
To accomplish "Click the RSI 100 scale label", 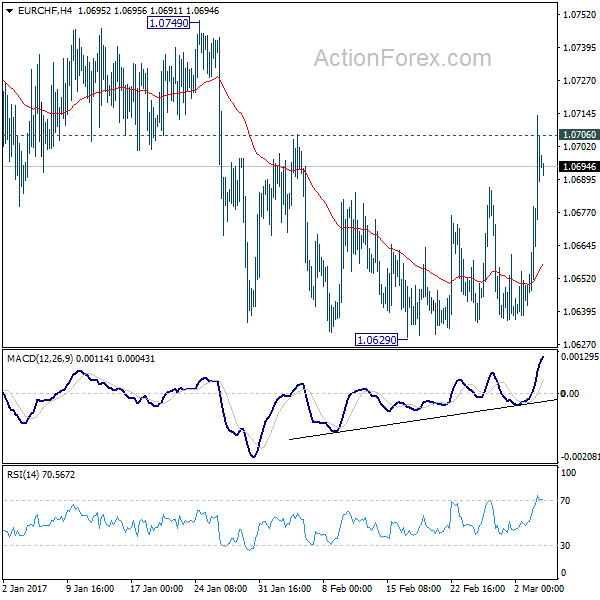I will pos(568,473).
